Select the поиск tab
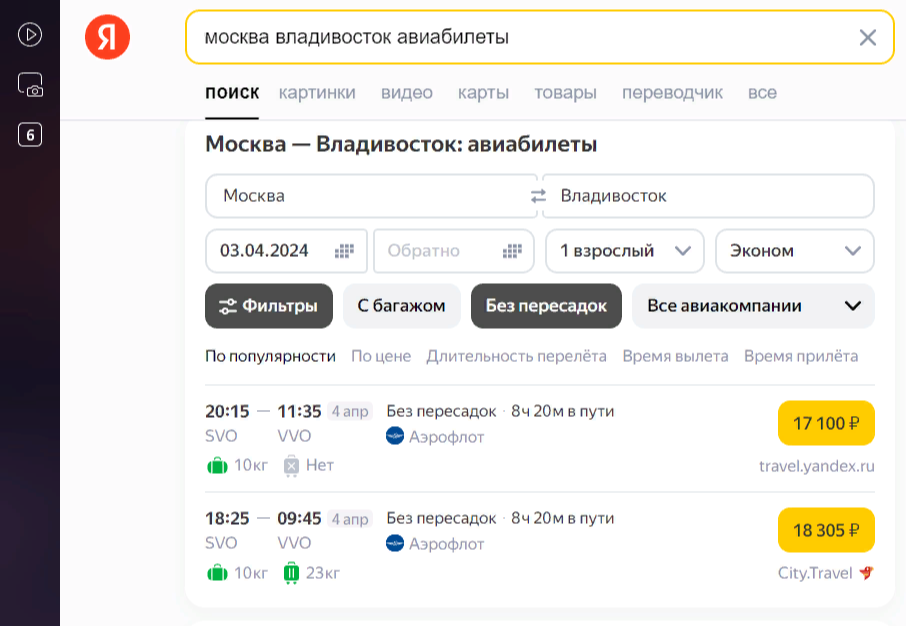 click(232, 92)
